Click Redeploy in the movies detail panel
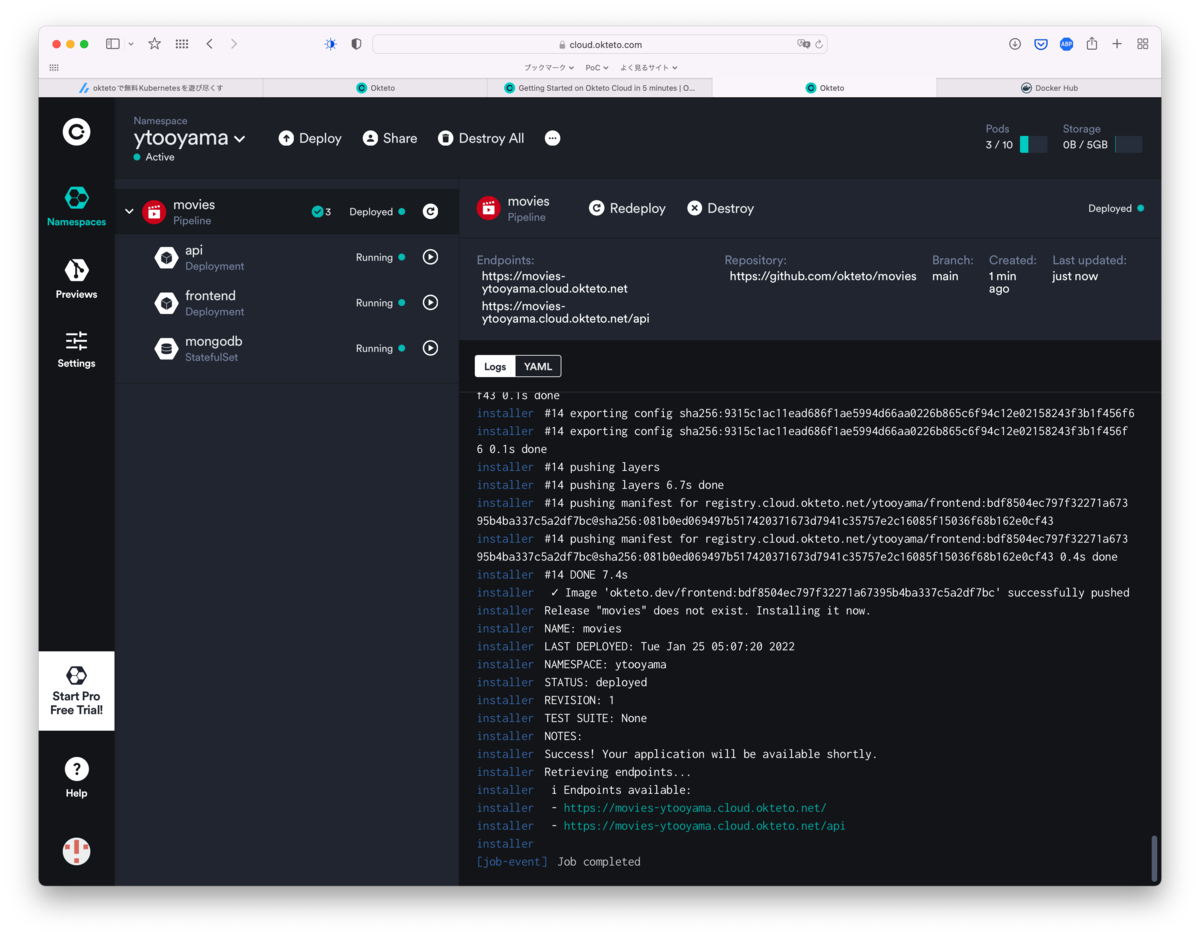The image size is (1200, 937). point(627,208)
